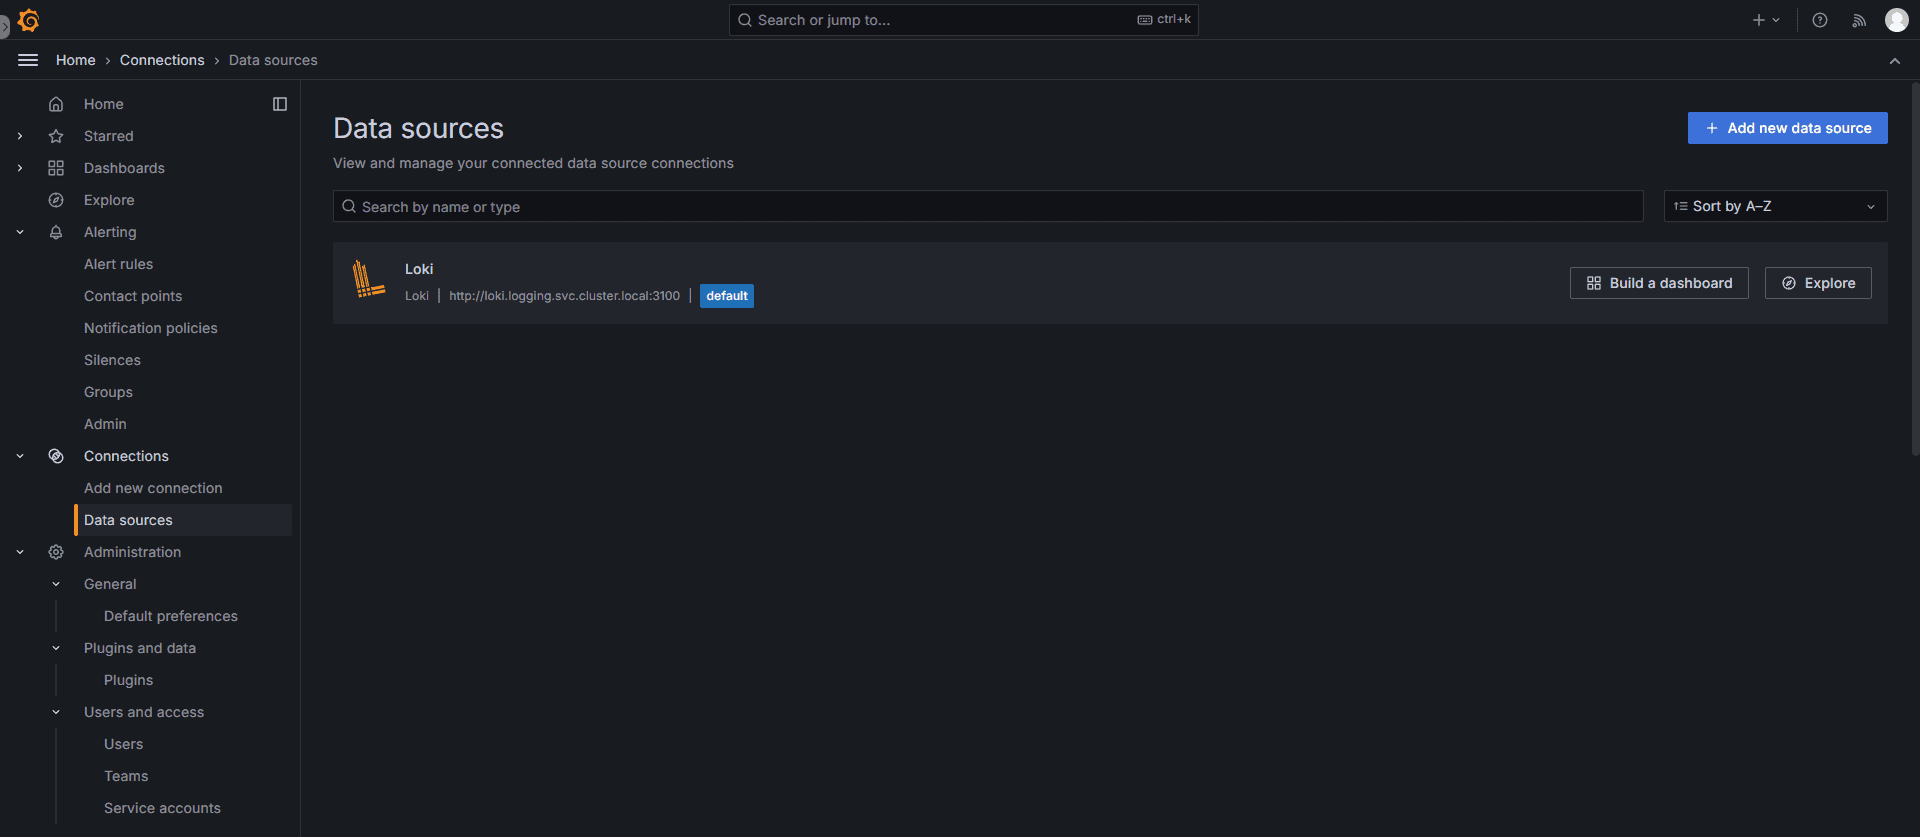Collapse the General subsection arrow
Viewport: 1920px width, 837px height.
(x=56, y=584)
